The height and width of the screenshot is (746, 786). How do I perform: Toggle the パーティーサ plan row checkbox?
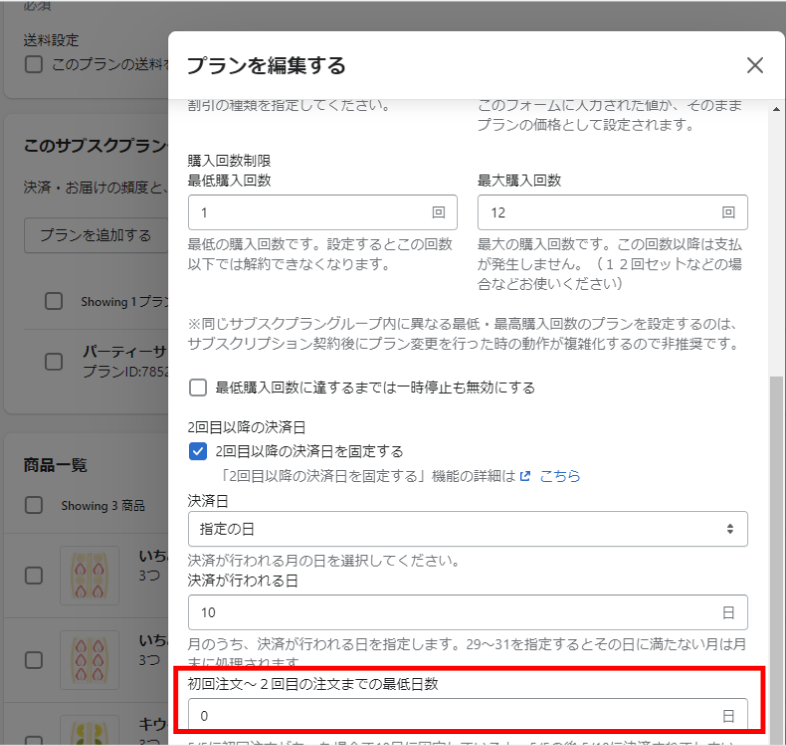coord(54,361)
